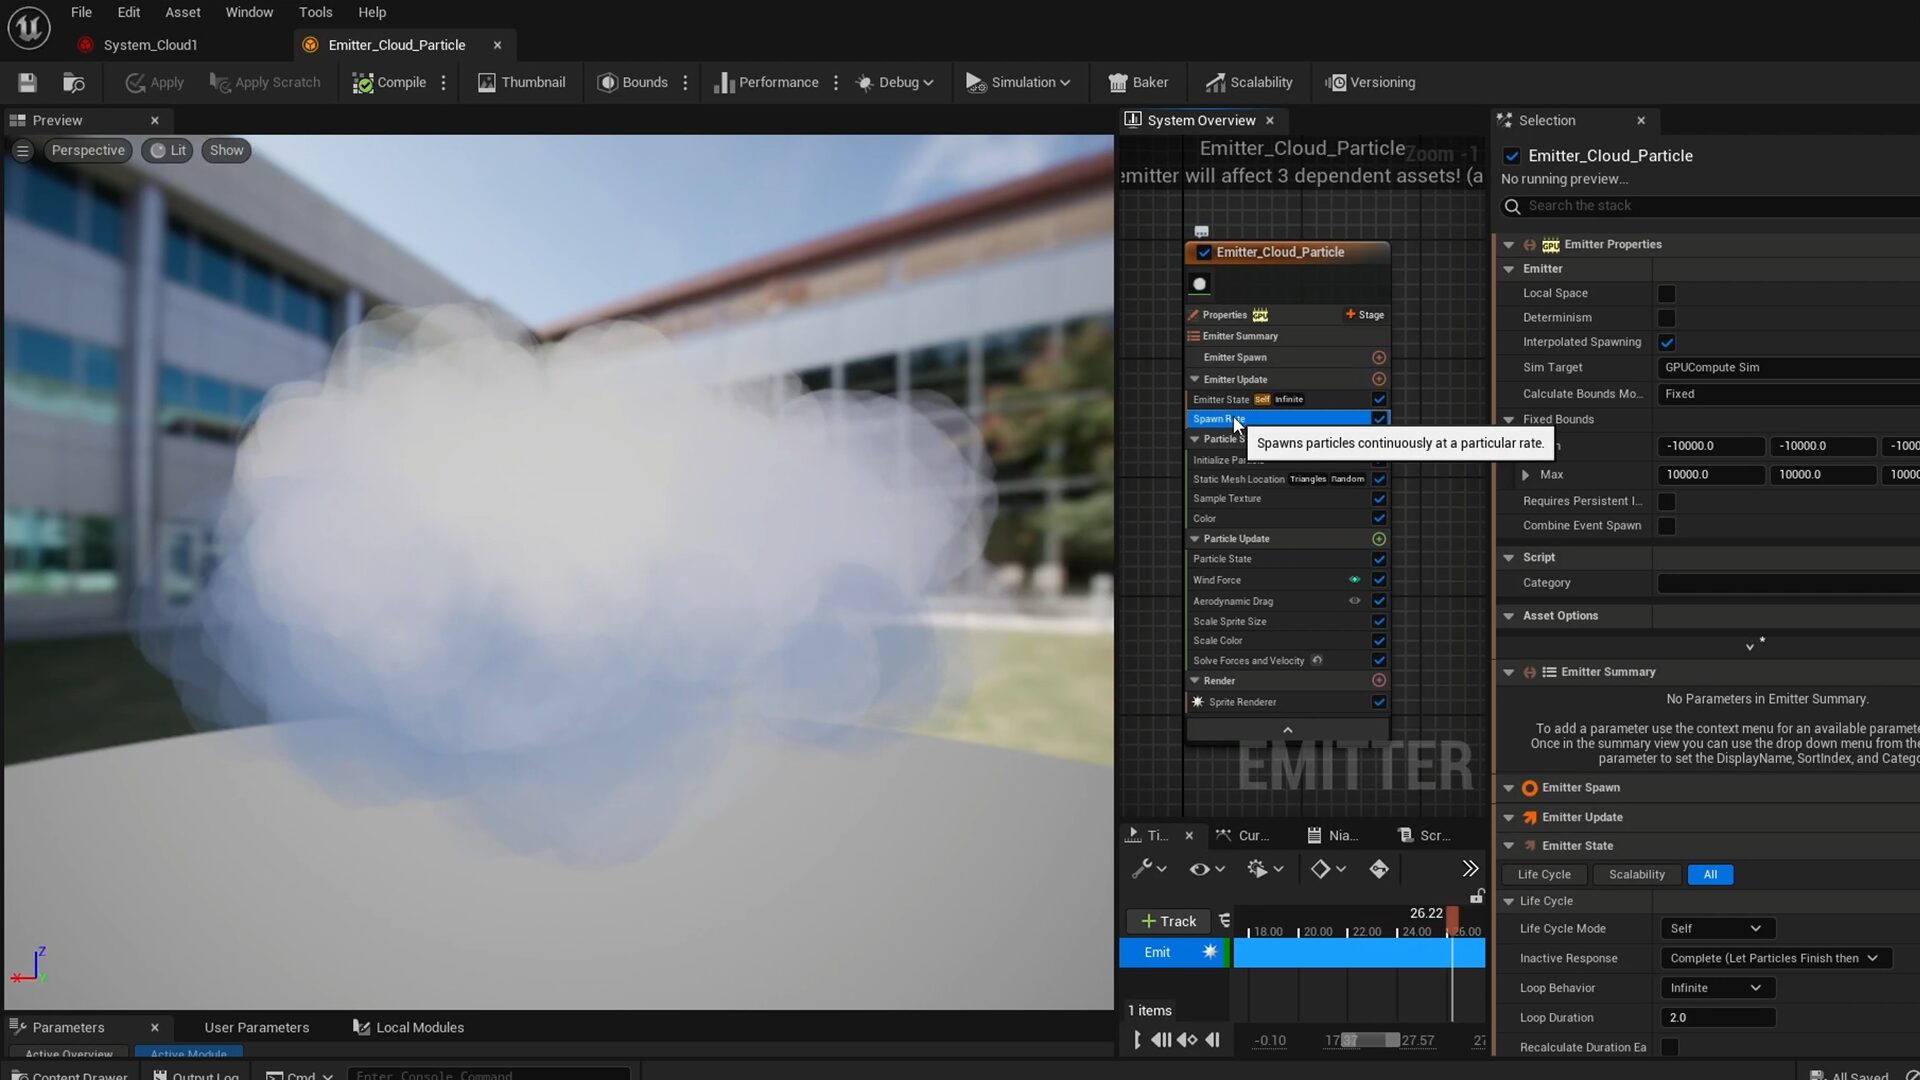Open the Window menu
The image size is (1920, 1080).
tap(249, 12)
